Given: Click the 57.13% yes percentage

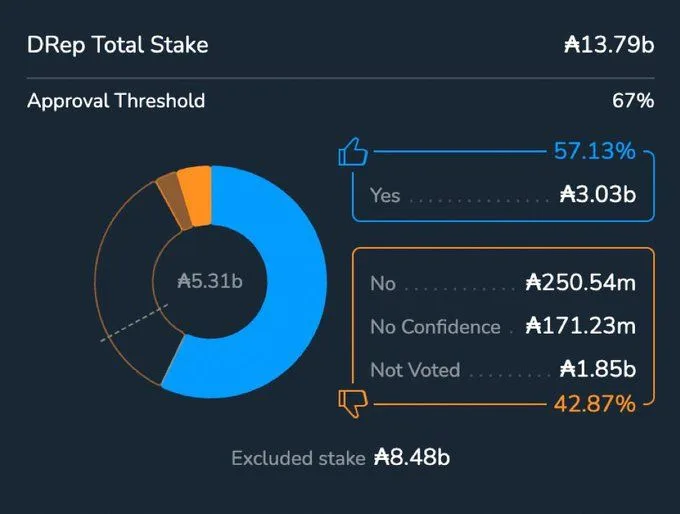Looking at the screenshot, I should (594, 152).
